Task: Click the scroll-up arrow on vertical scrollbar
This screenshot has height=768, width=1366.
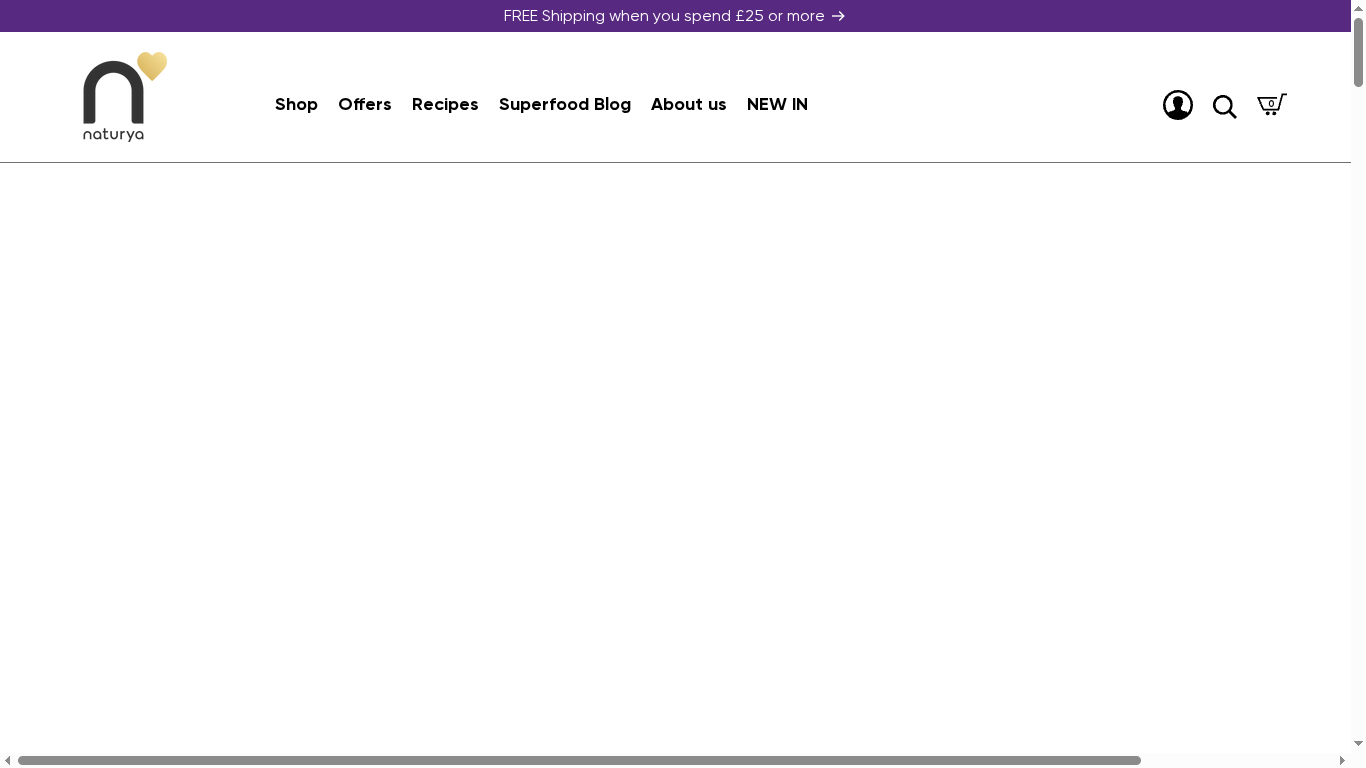Action: click(1358, 7)
